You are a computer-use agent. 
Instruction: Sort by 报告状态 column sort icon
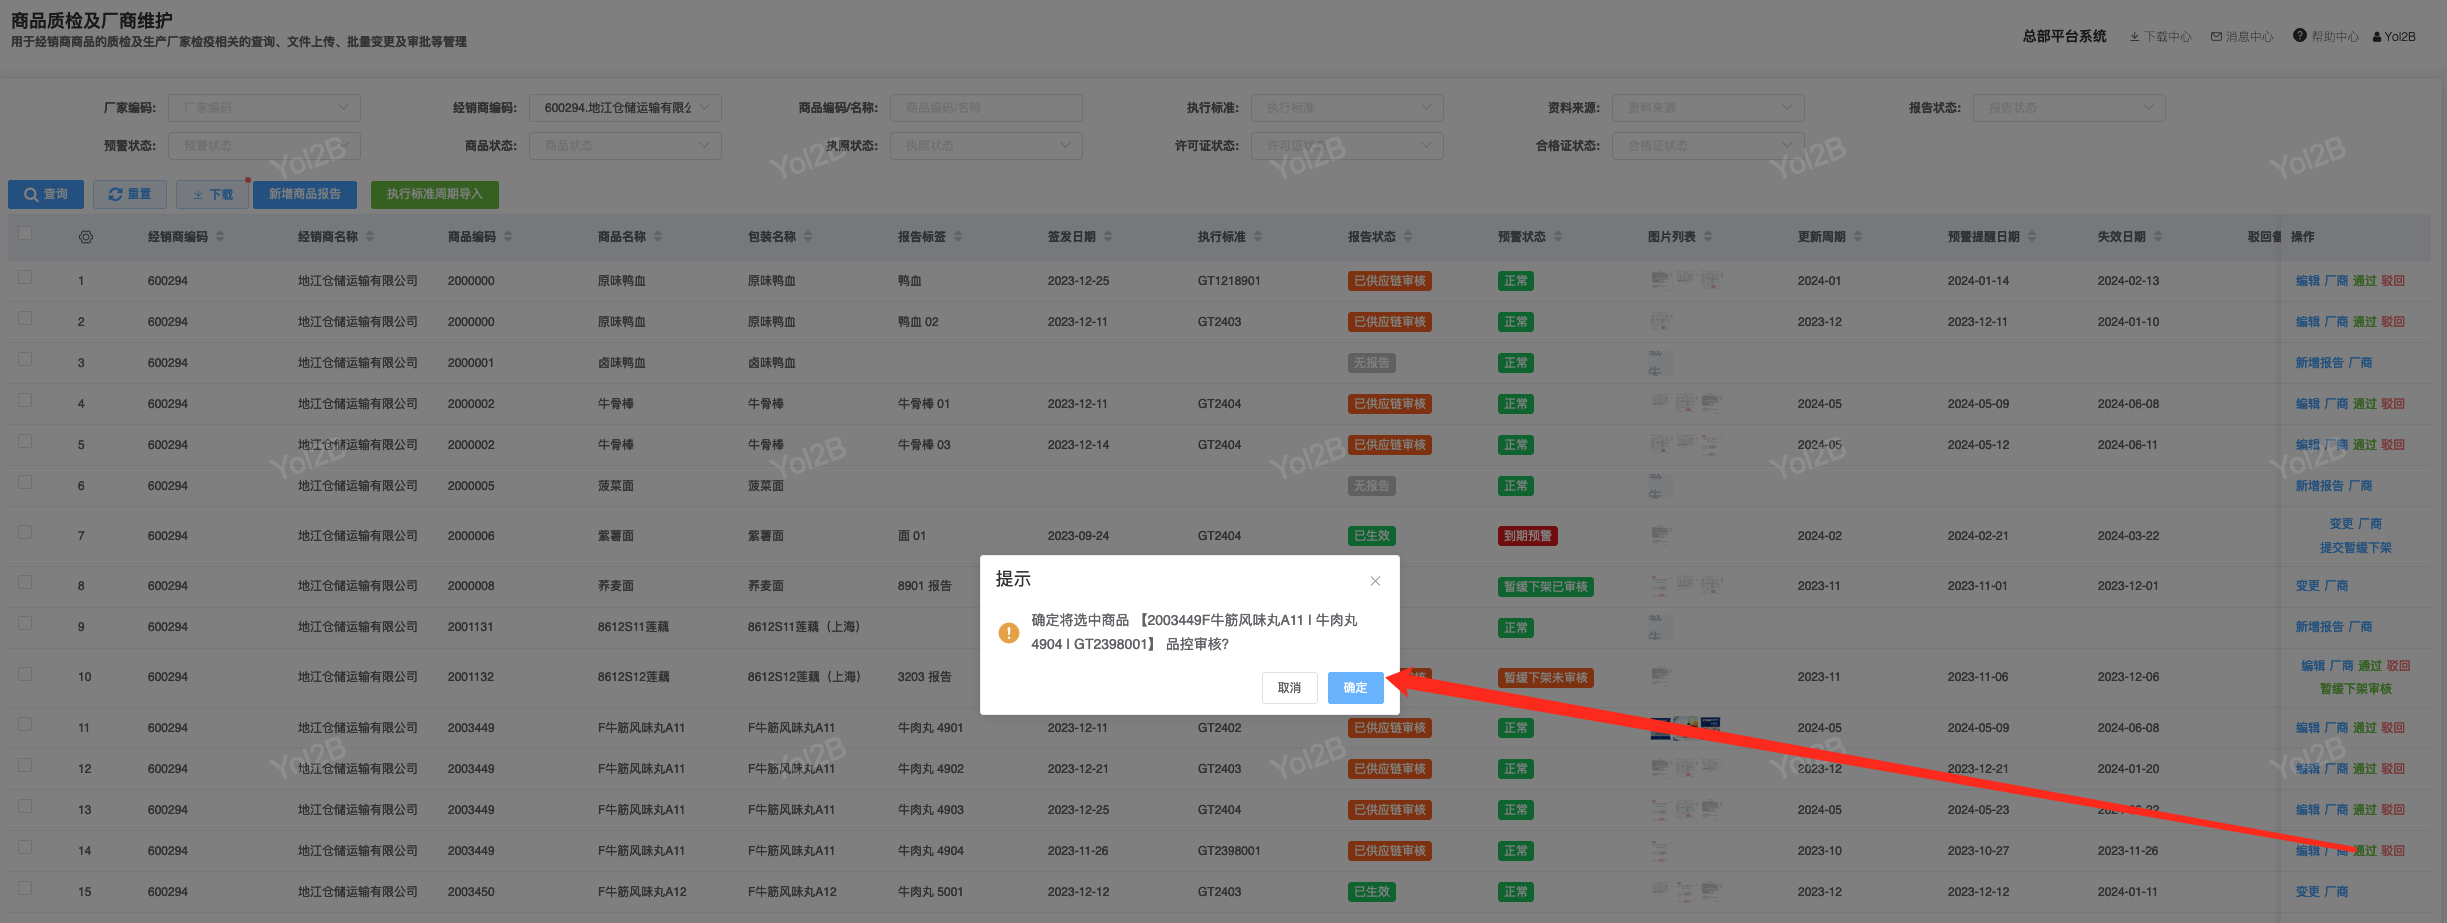pos(1408,237)
